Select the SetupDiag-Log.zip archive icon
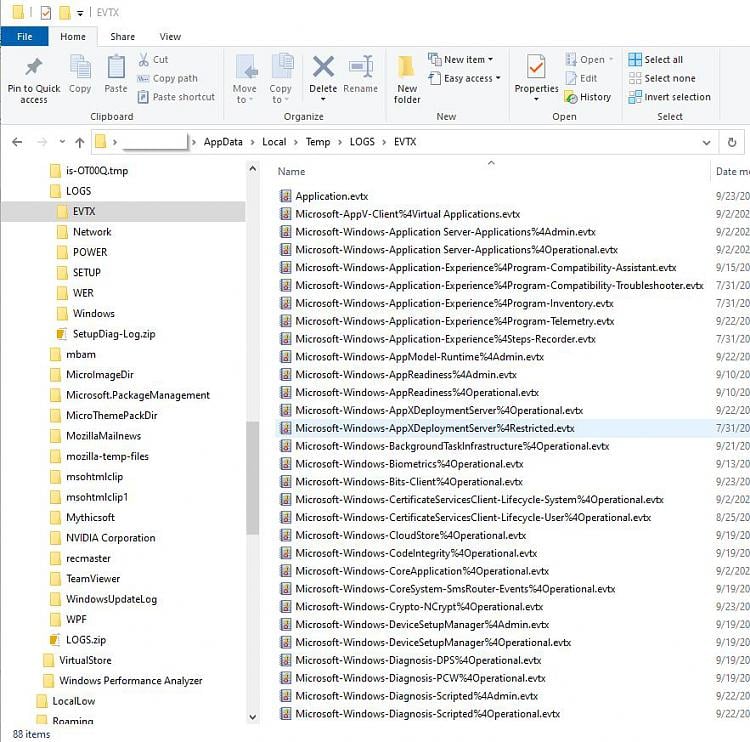Screen dimensions: 750x742 (x=62, y=334)
